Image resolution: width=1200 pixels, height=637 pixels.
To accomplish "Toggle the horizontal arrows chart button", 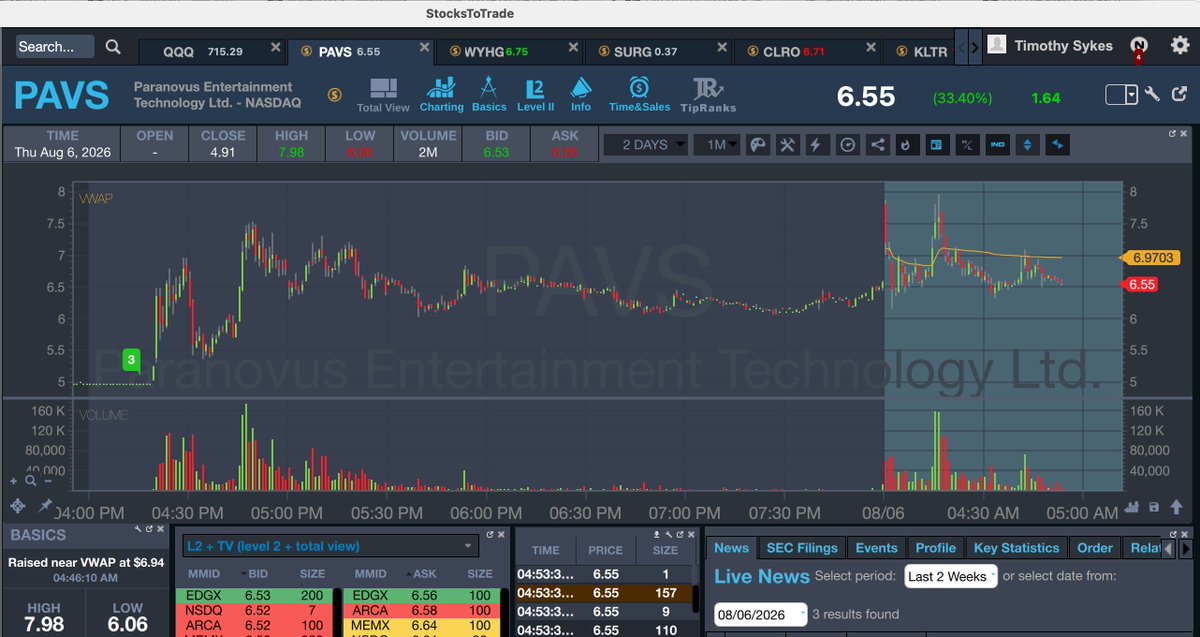I will (x=1057, y=144).
